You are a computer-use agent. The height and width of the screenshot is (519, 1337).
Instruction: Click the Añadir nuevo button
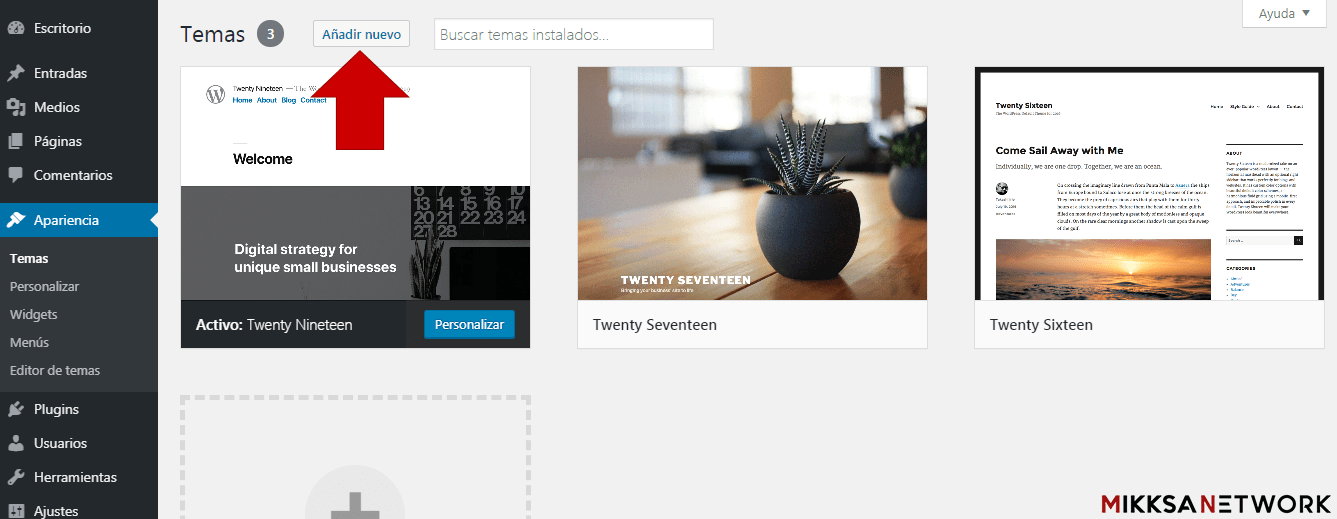click(x=361, y=34)
